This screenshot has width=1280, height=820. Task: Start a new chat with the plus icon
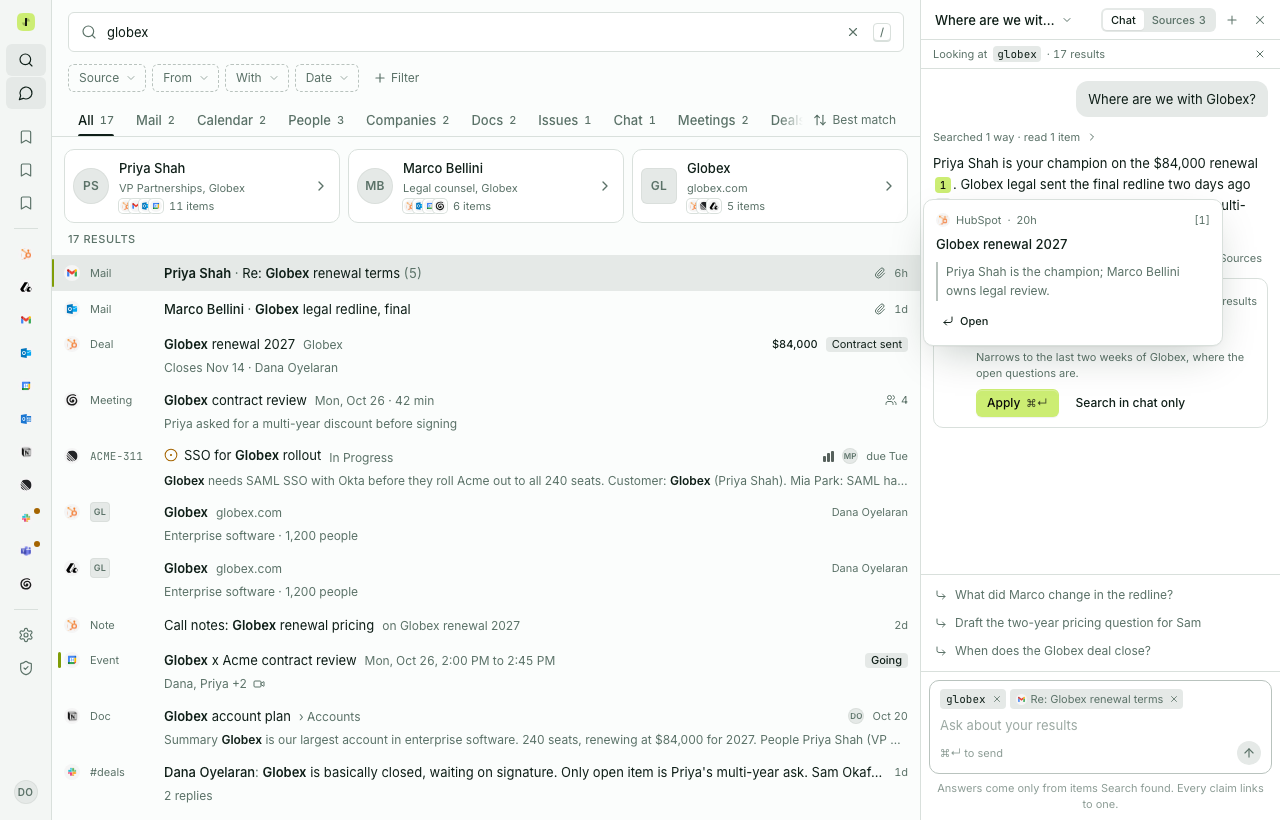(1232, 20)
